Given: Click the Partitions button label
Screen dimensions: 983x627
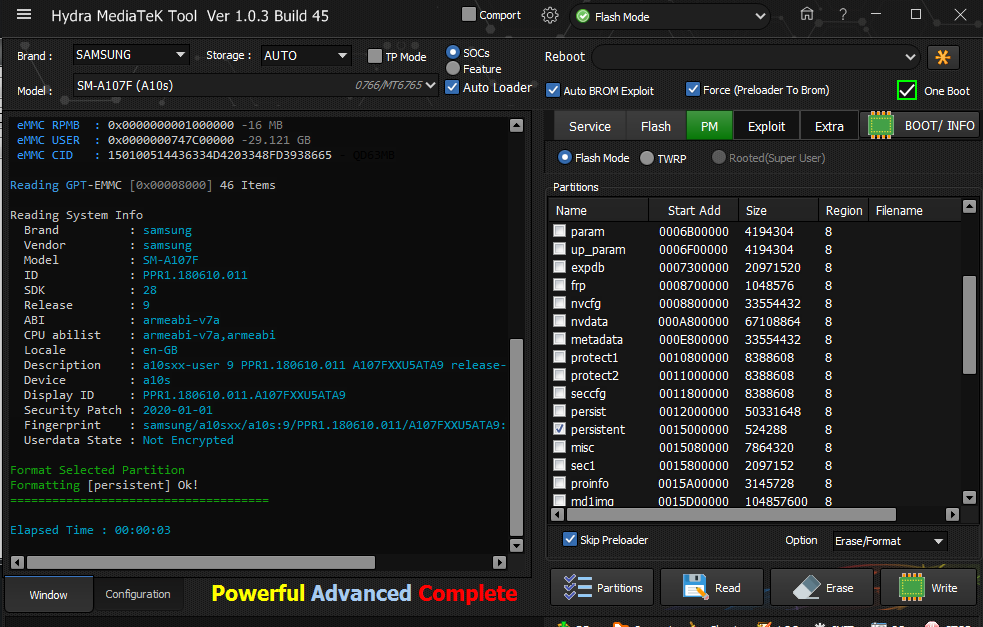Looking at the screenshot, I should coord(619,587).
